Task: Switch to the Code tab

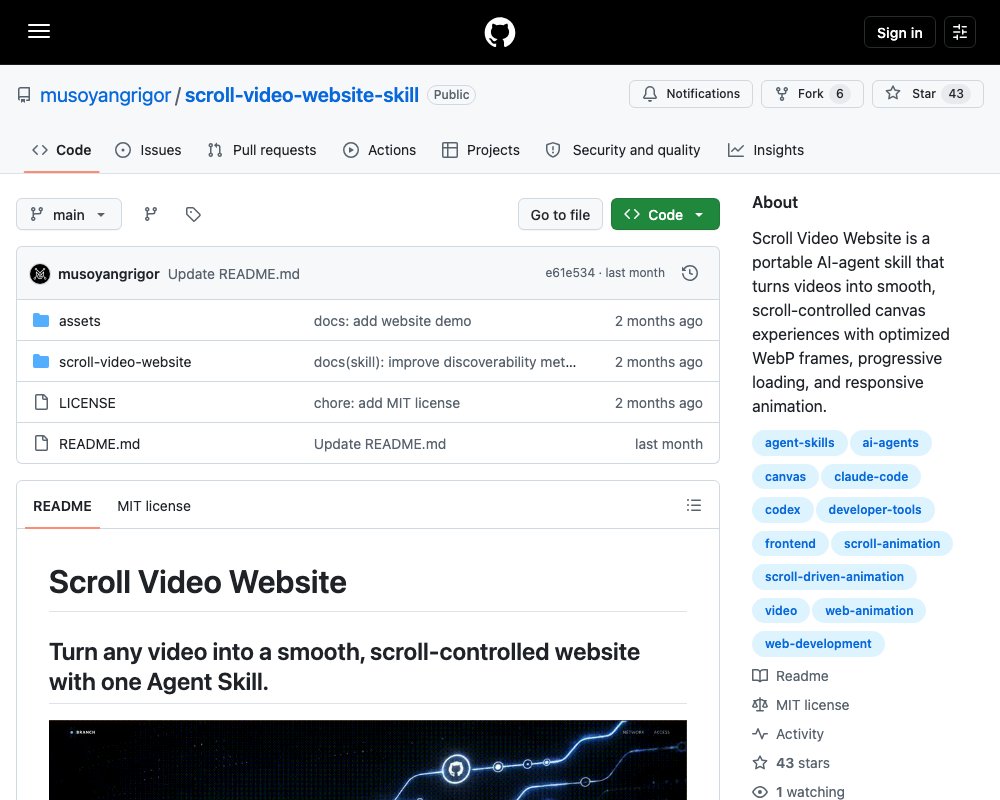Action: click(x=61, y=150)
